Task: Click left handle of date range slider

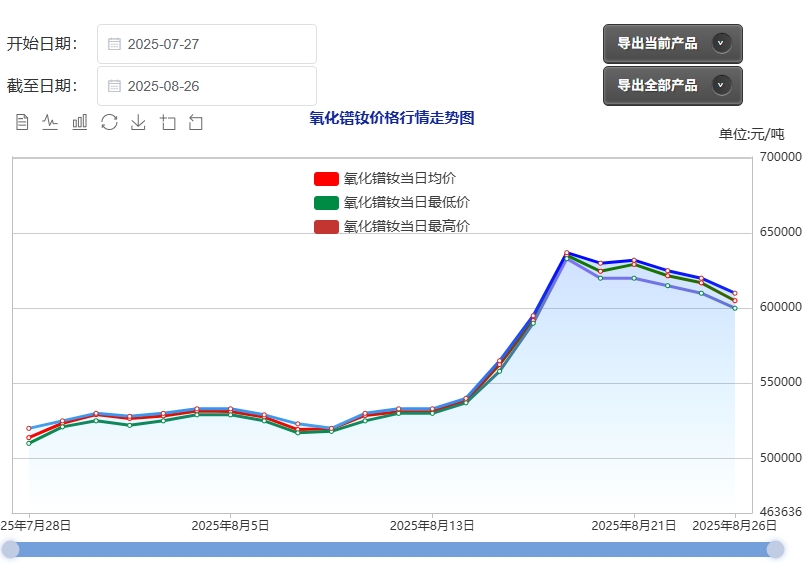Action: tap(10, 549)
